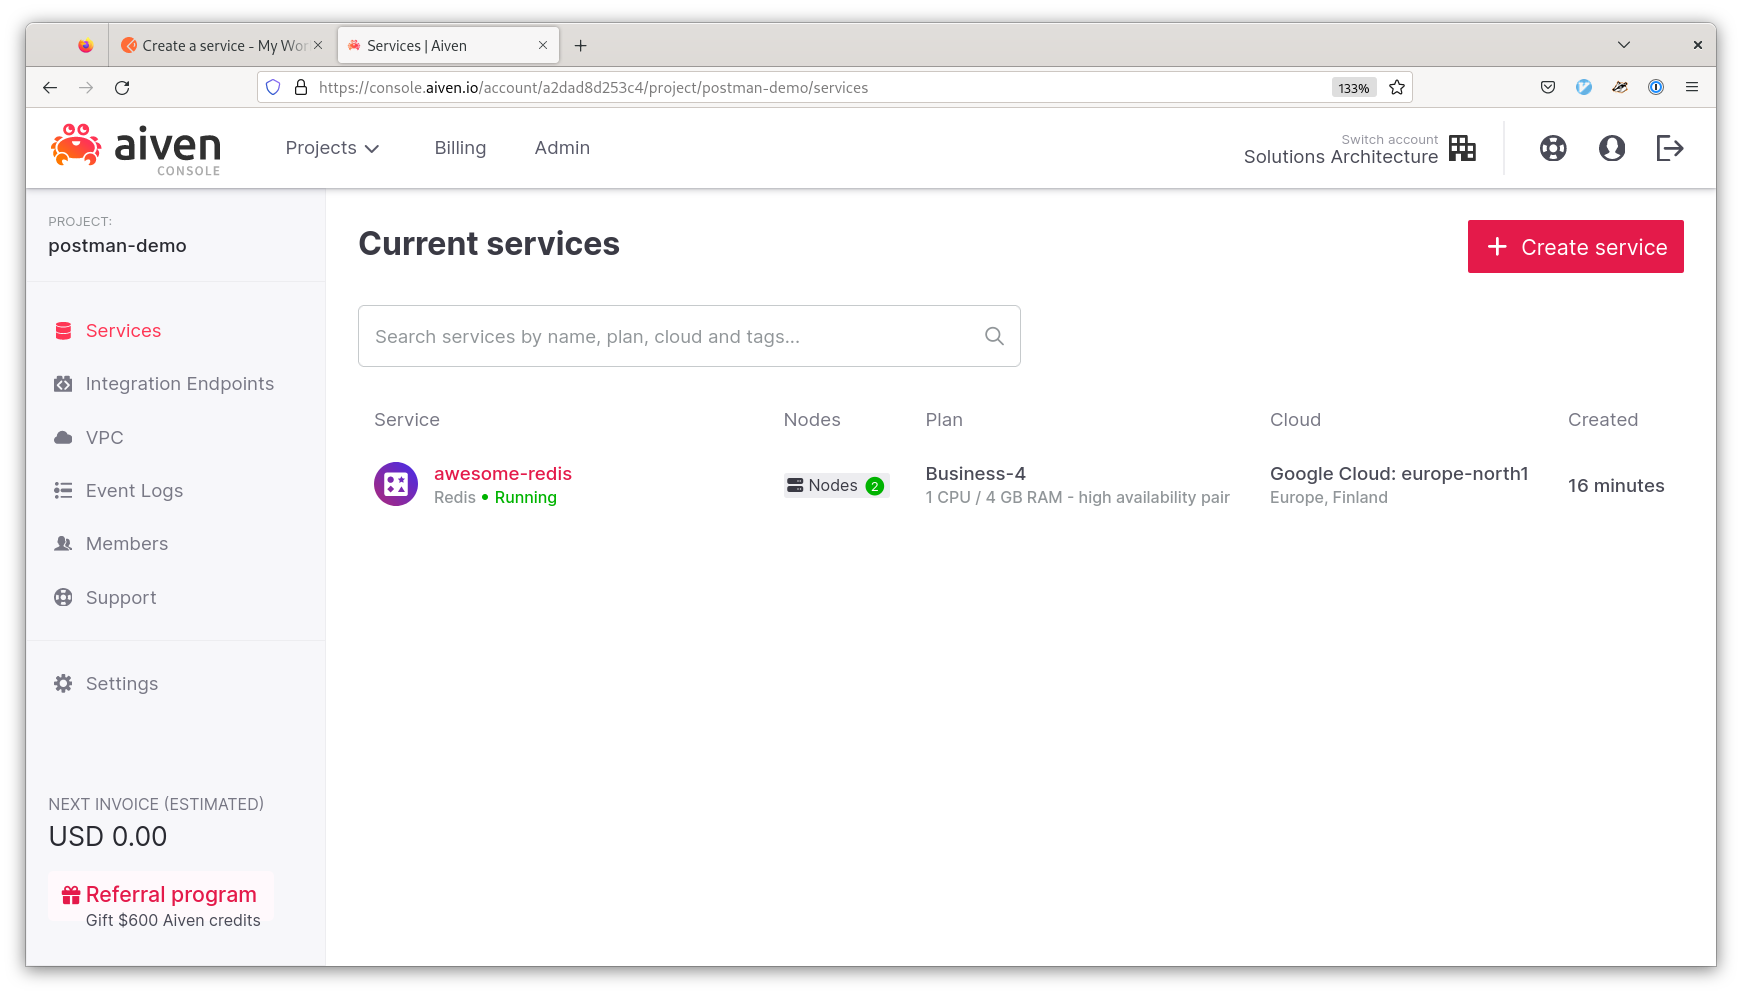Click the 16 minutes created value
The image size is (1742, 995).
tap(1616, 486)
